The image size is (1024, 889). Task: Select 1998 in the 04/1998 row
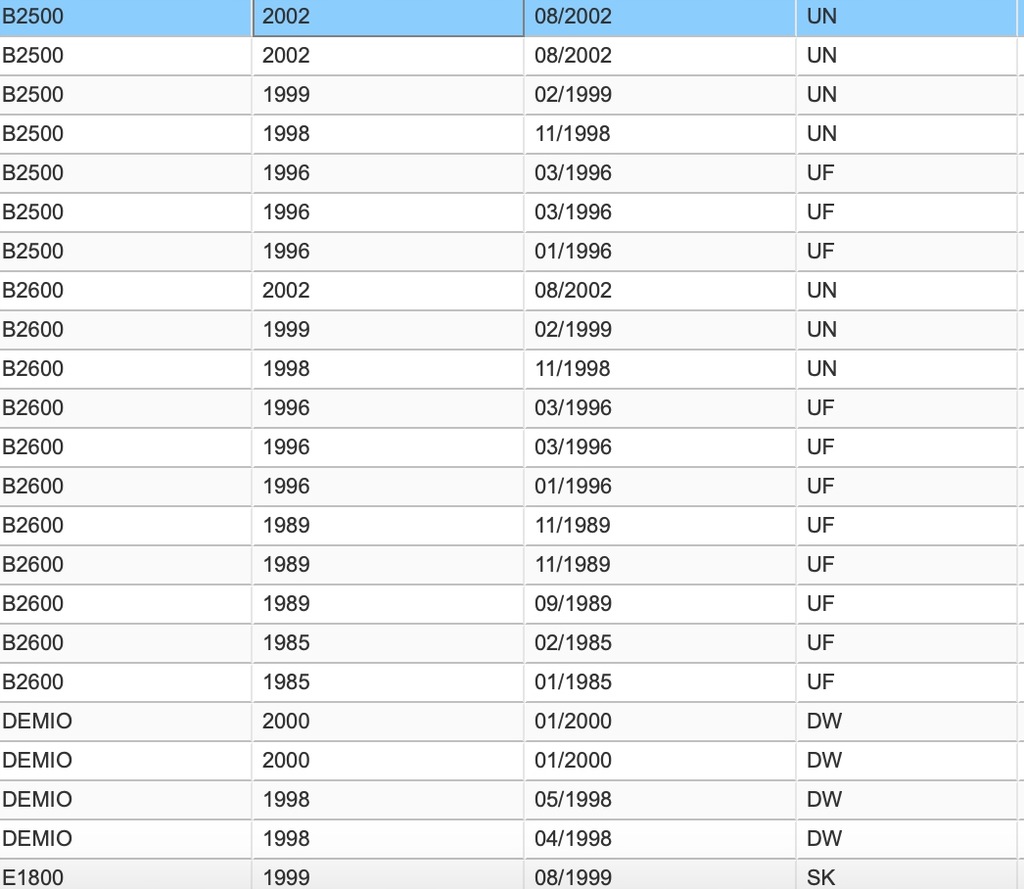[388, 839]
